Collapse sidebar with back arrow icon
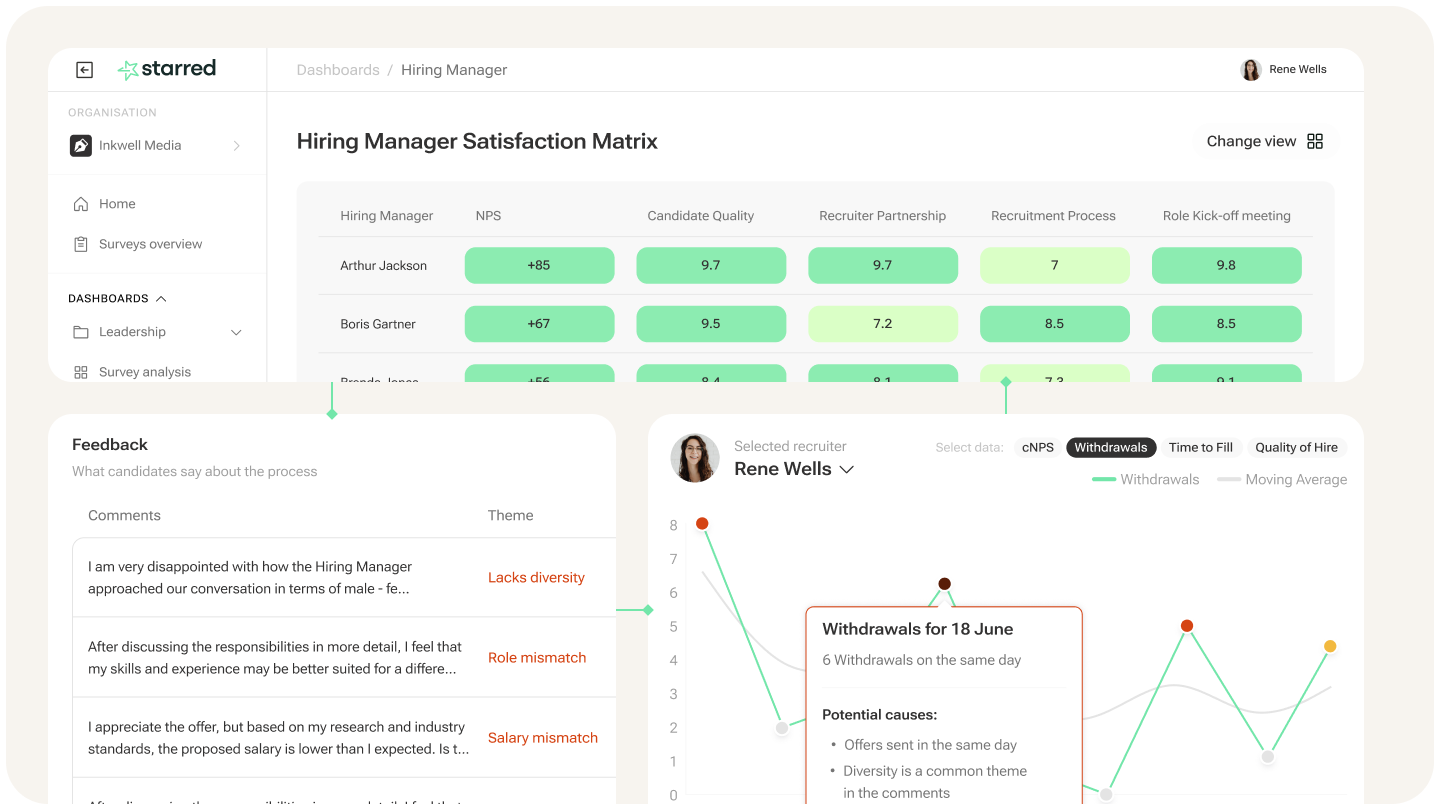The width and height of the screenshot is (1440, 810). (85, 70)
